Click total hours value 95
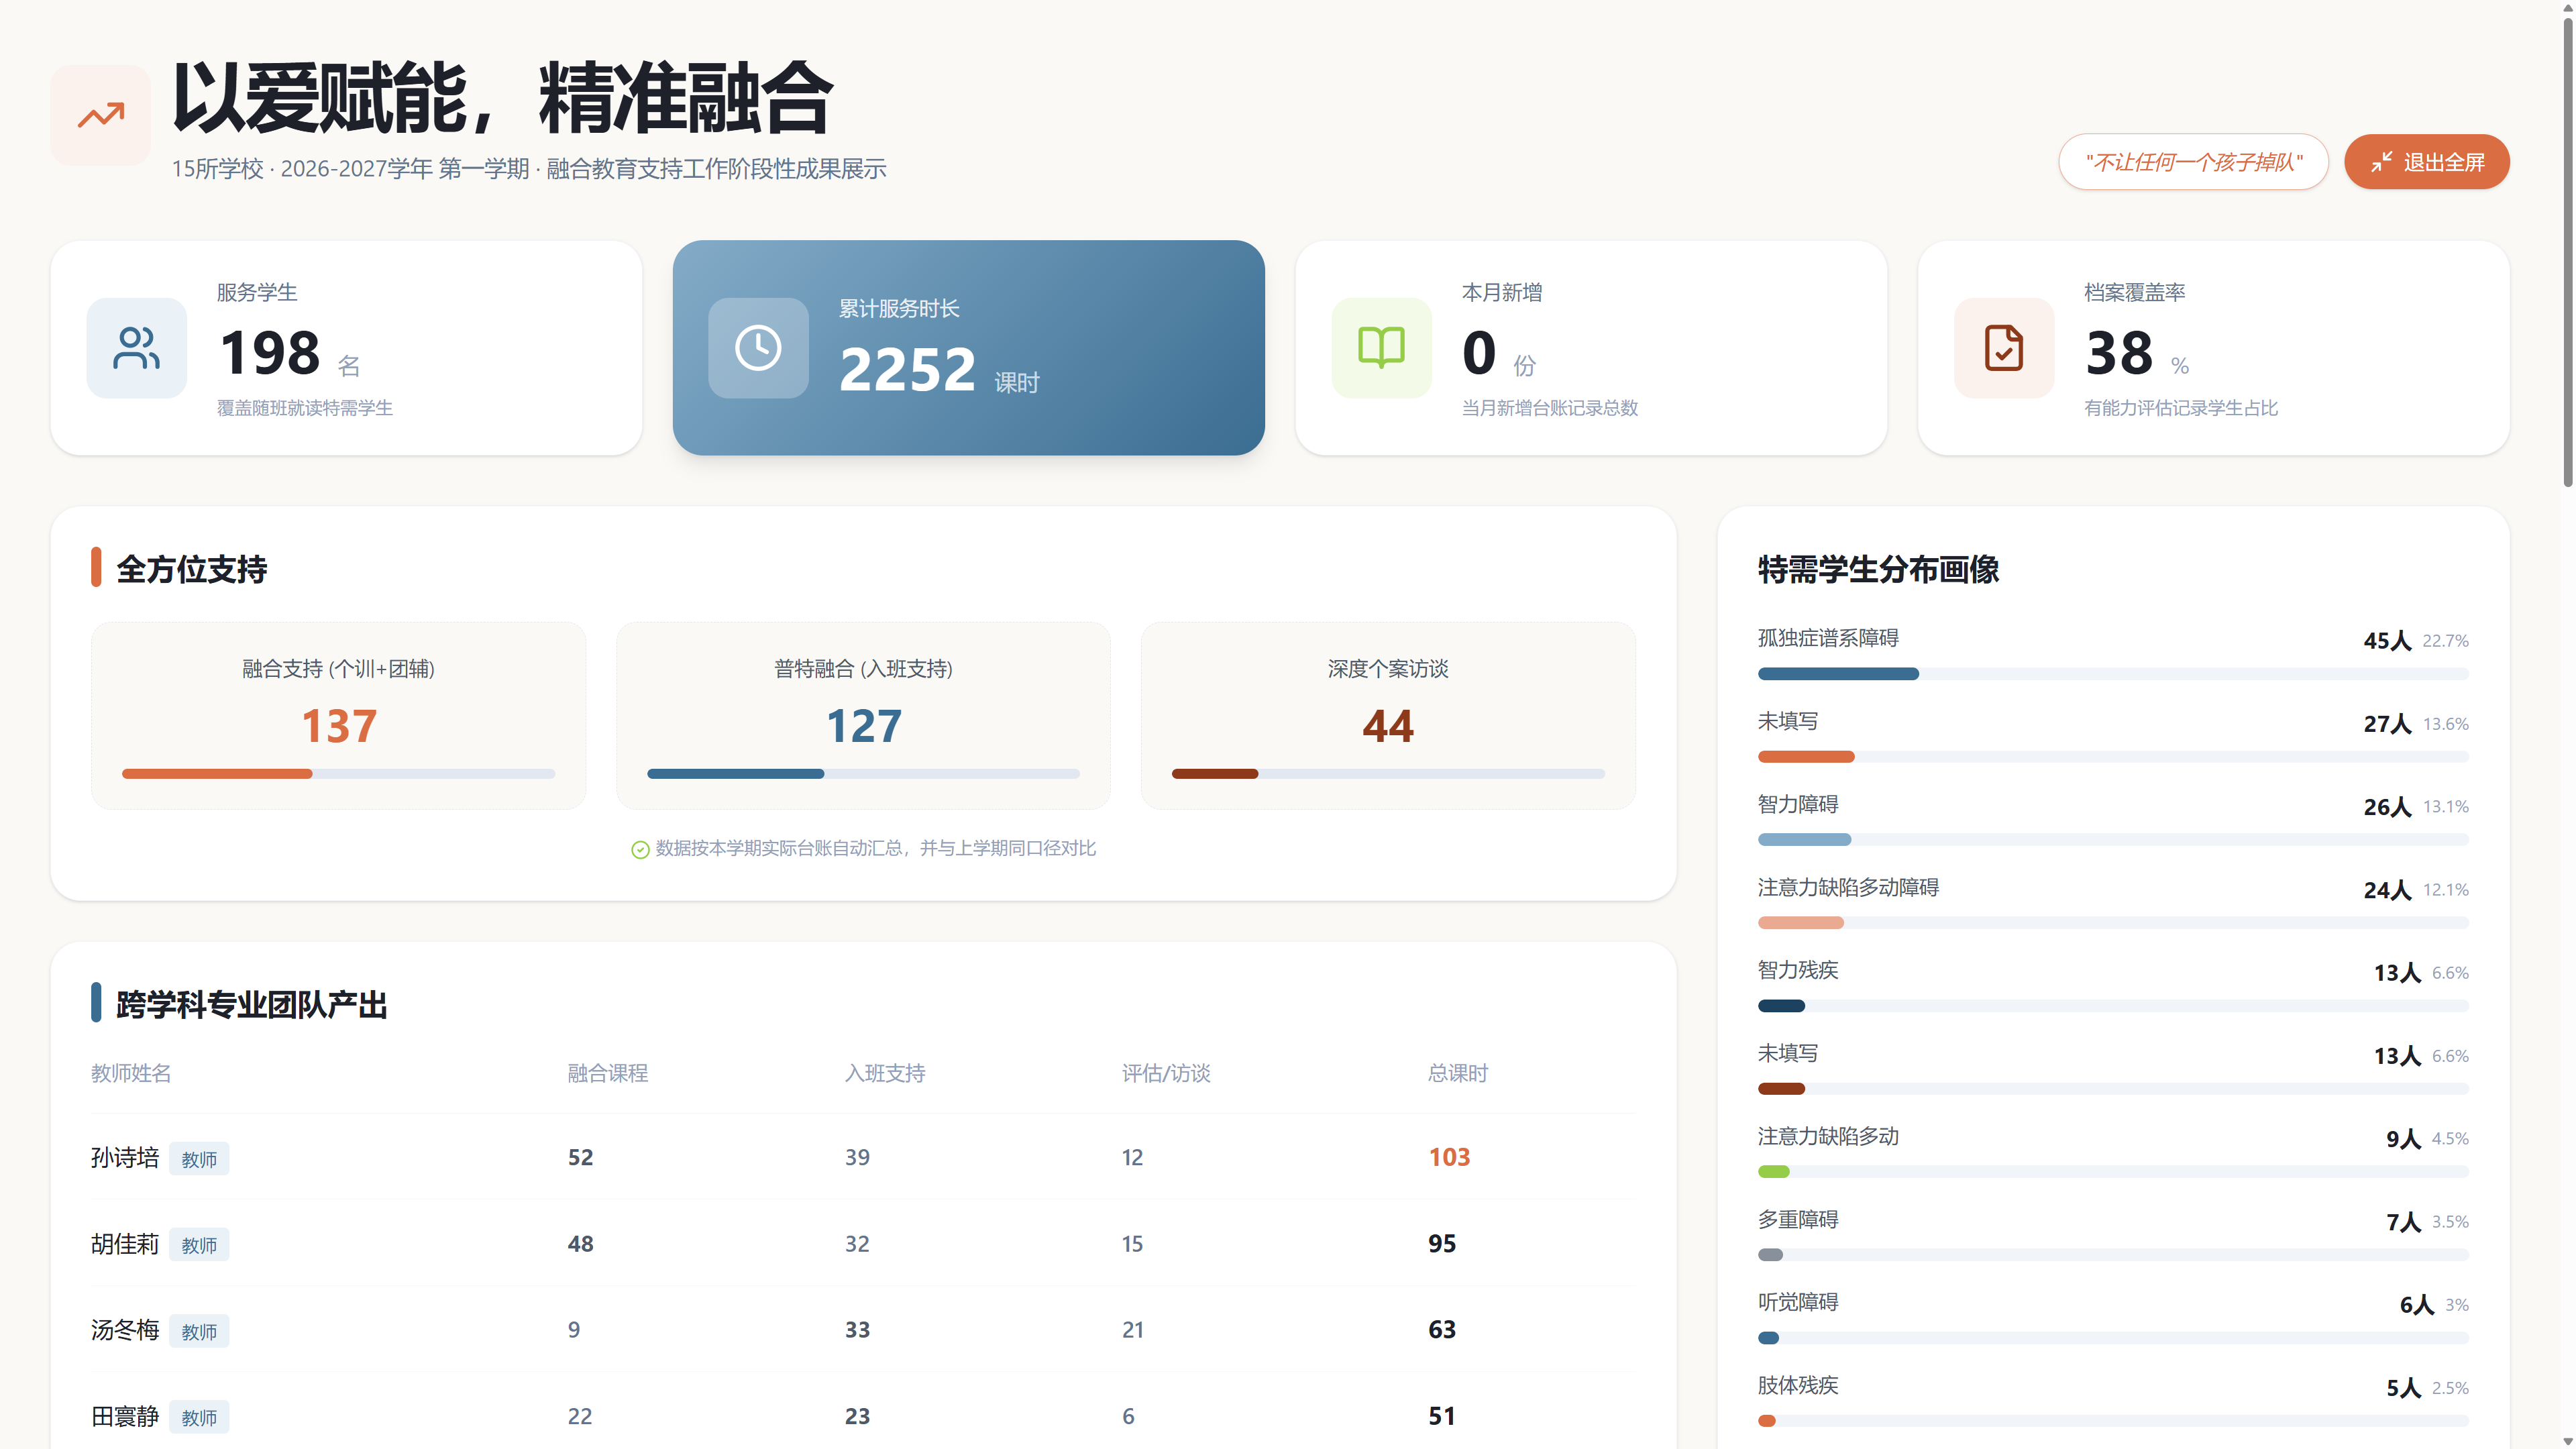Image resolution: width=2576 pixels, height=1449 pixels. [1442, 1244]
